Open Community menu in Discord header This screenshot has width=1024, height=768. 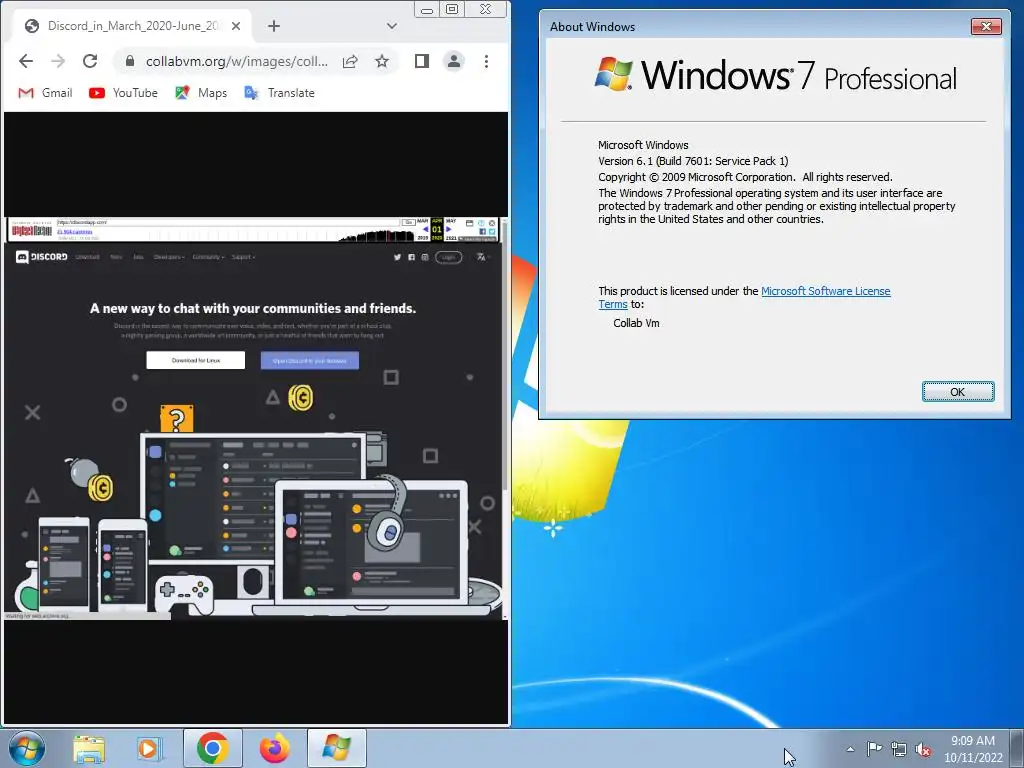208,257
